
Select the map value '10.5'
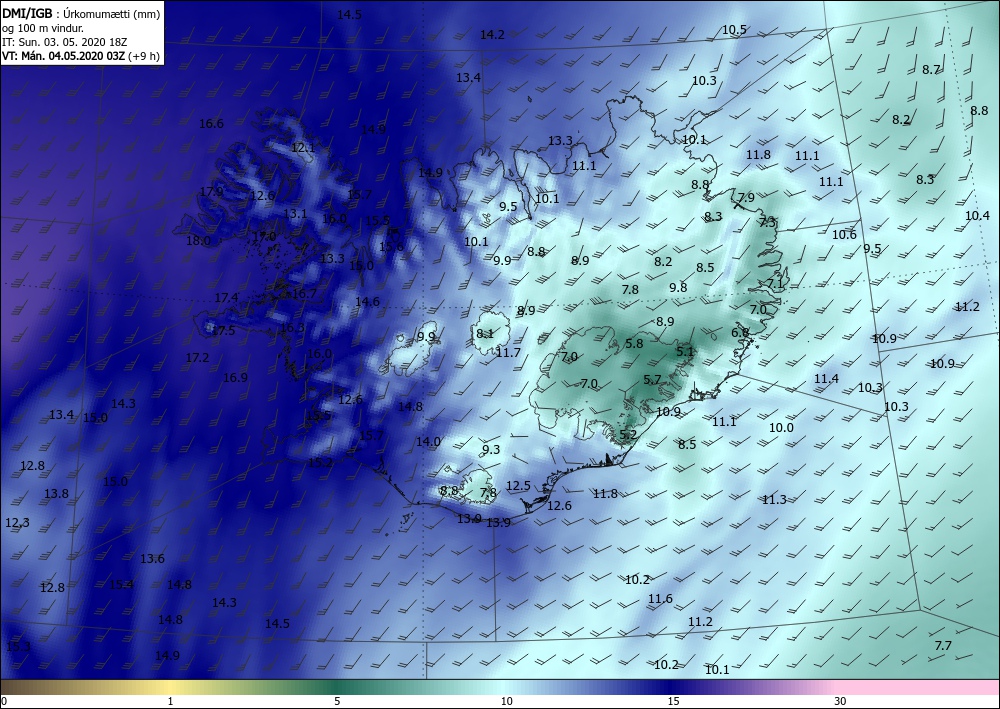[x=734, y=30]
